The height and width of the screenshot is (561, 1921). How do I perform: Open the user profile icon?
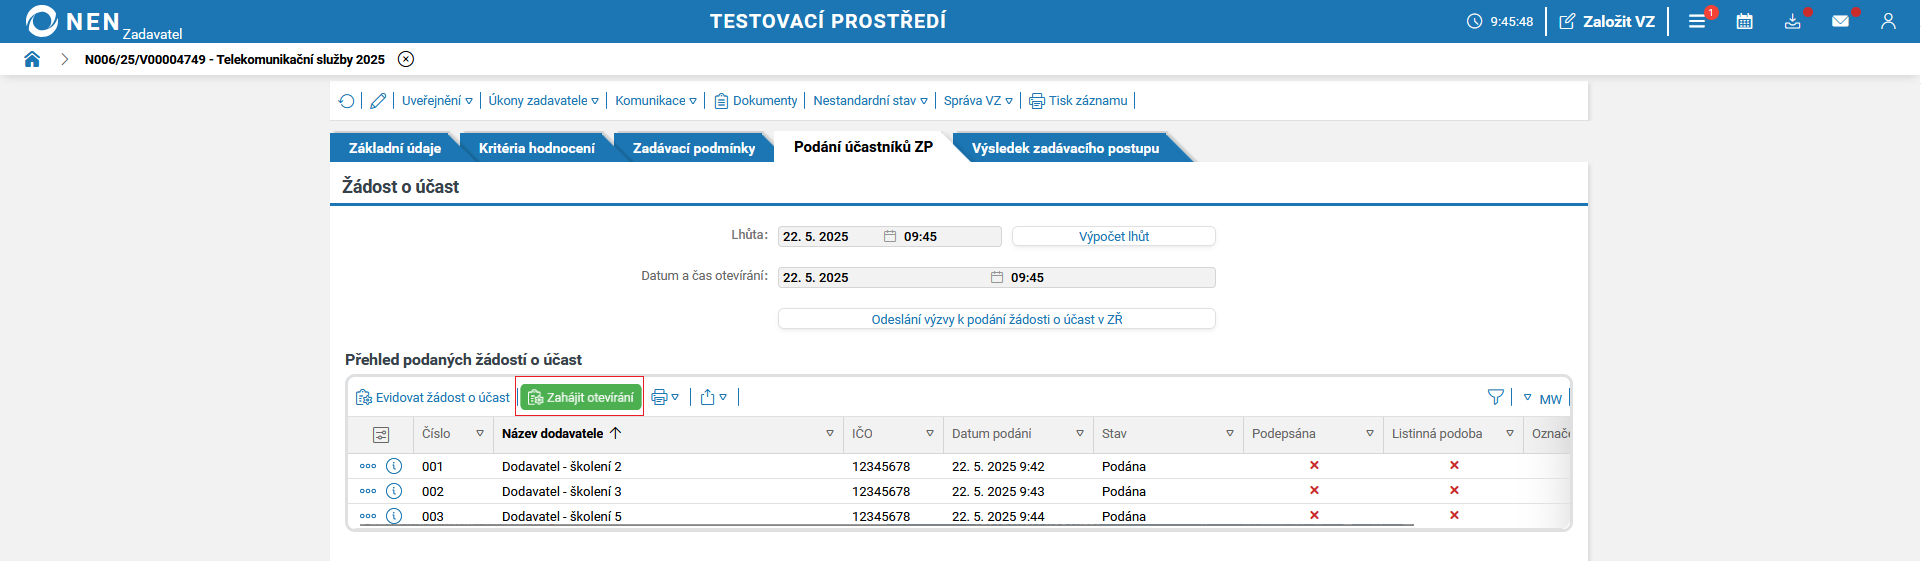[x=1888, y=21]
